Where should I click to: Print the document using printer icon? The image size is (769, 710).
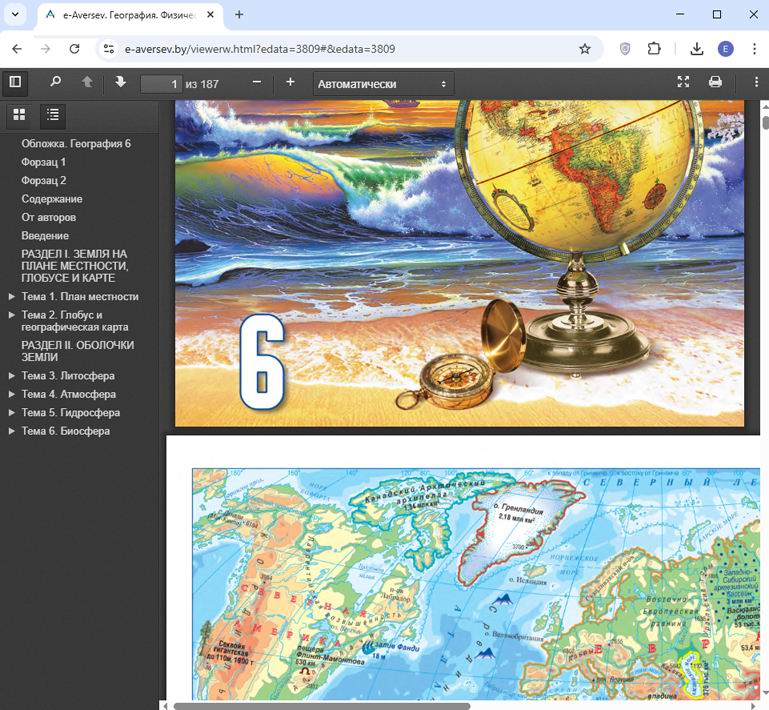(x=715, y=82)
